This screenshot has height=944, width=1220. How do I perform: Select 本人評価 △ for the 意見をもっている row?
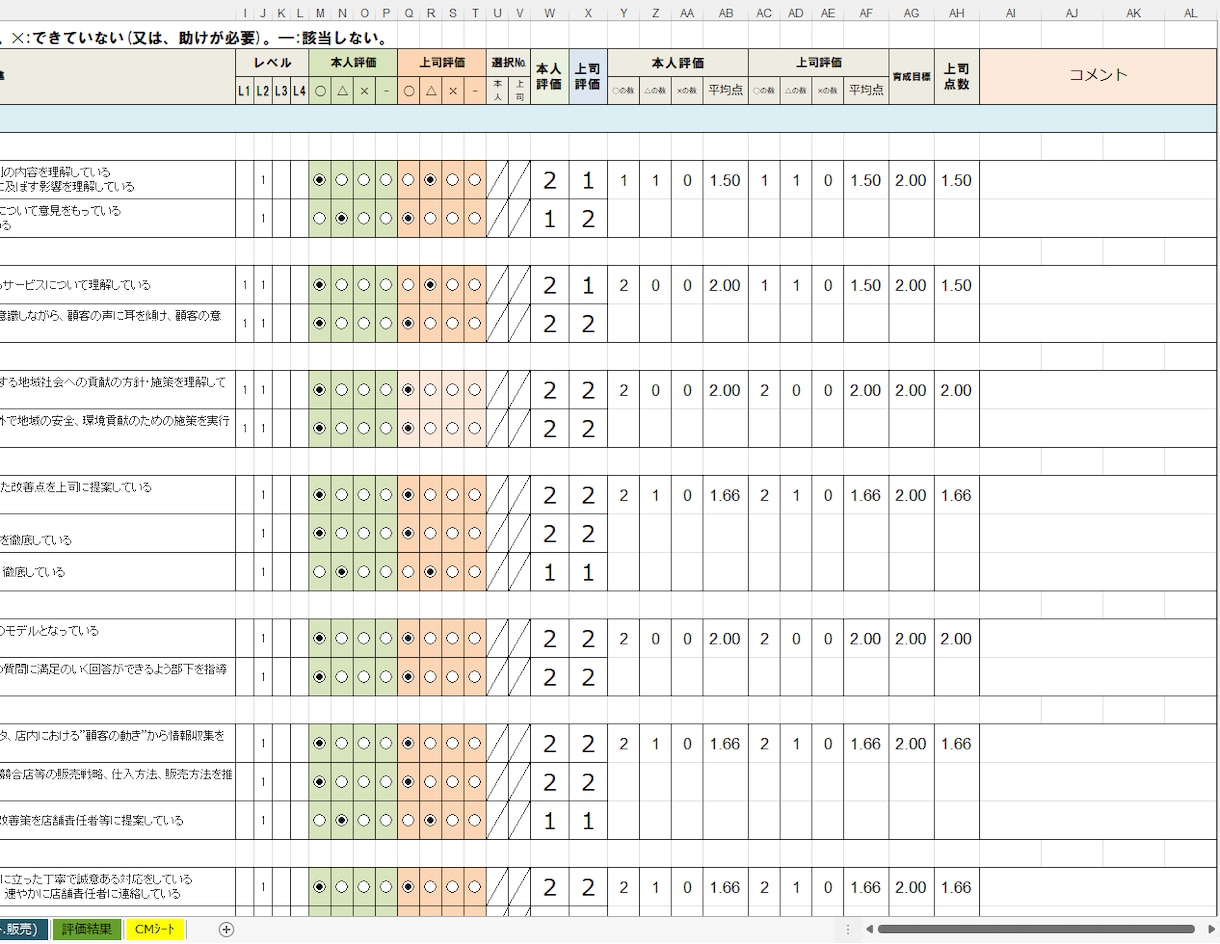click(x=342, y=218)
